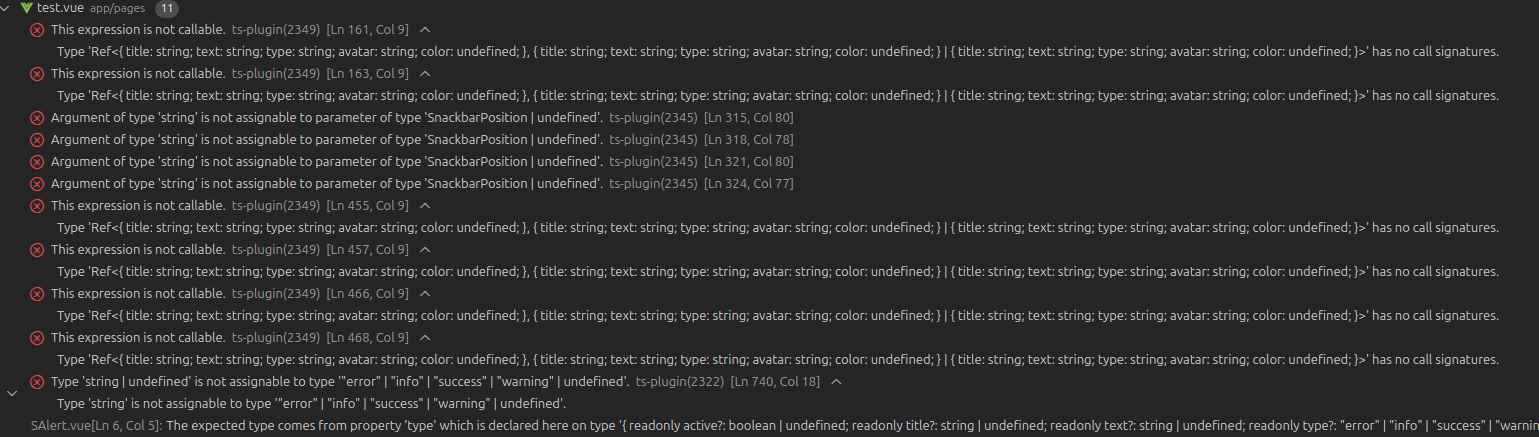Collapse details of Ln 161 error
This screenshot has width=1539, height=437.
point(426,30)
